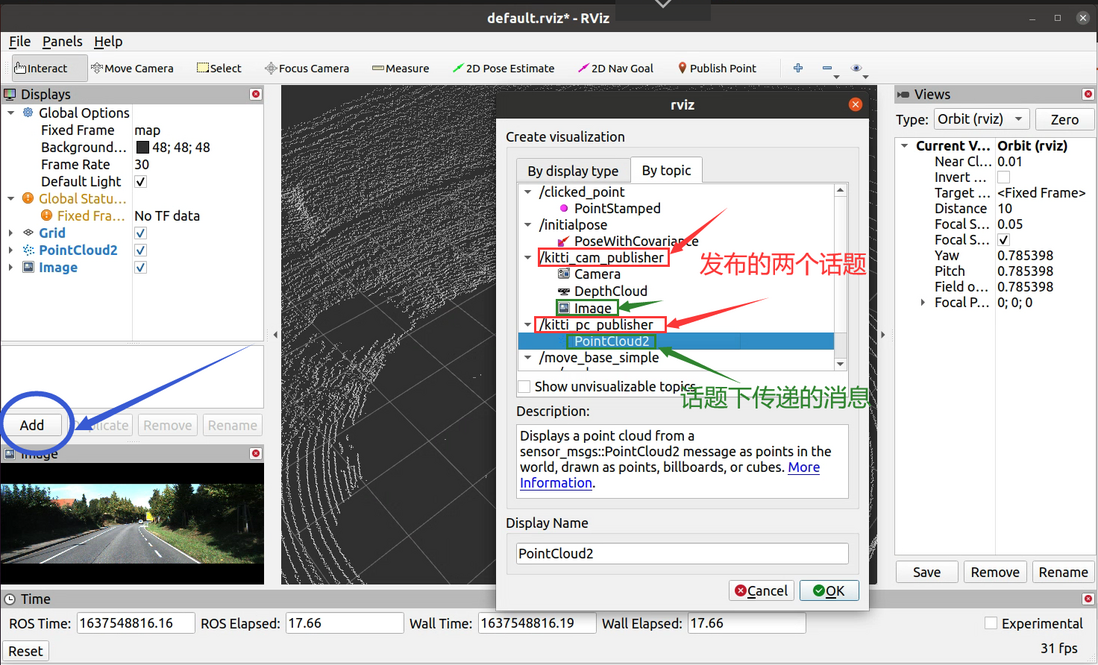
Task: Collapse the /kitti_pc_publisher topic
Action: coord(528,325)
